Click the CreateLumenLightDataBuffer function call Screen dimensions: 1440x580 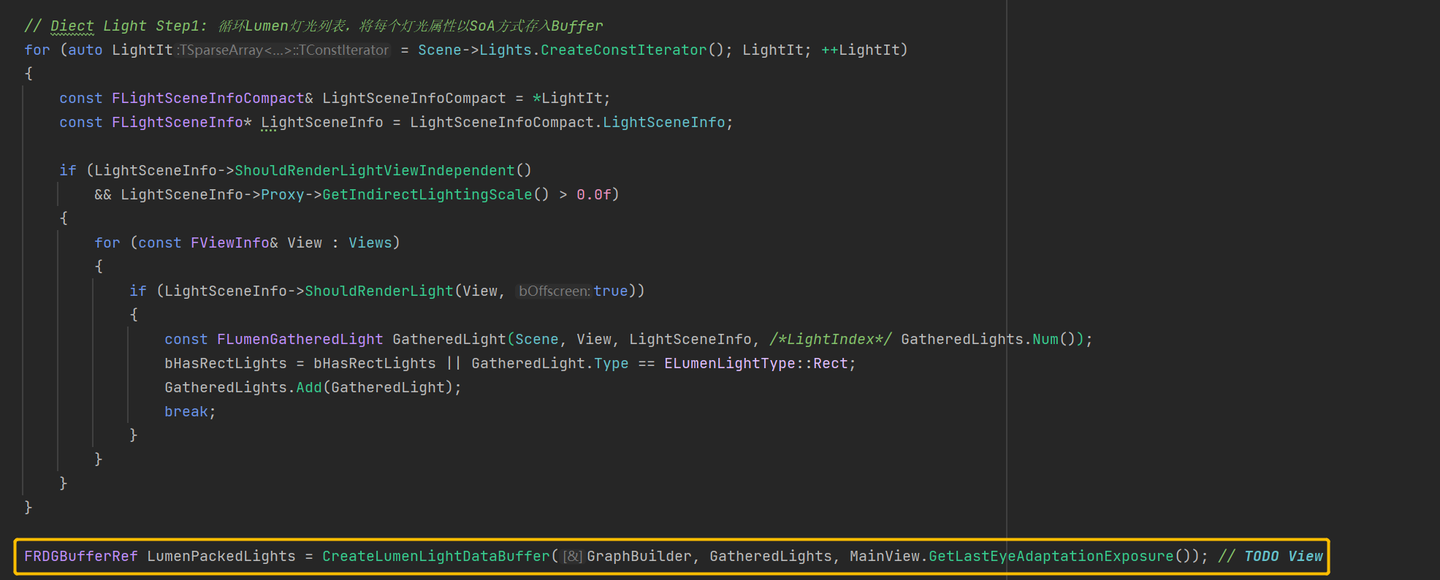436,556
